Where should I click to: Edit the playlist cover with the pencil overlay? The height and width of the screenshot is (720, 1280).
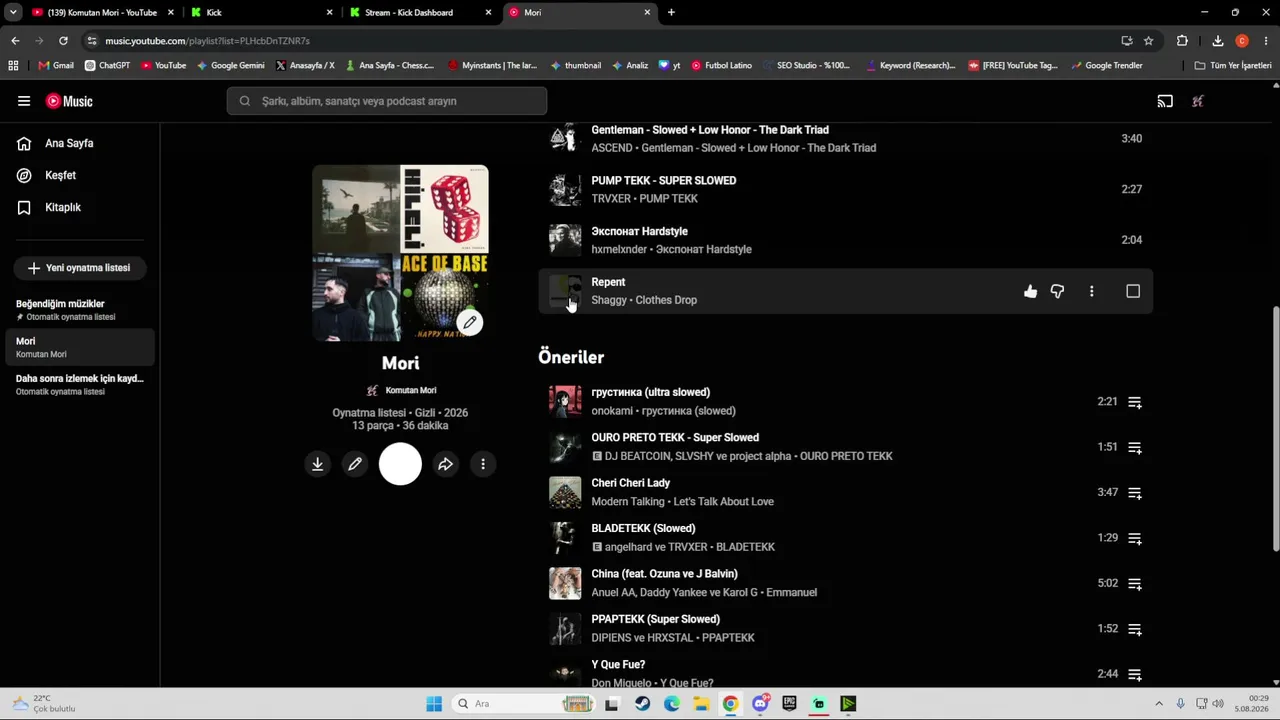[x=470, y=322]
